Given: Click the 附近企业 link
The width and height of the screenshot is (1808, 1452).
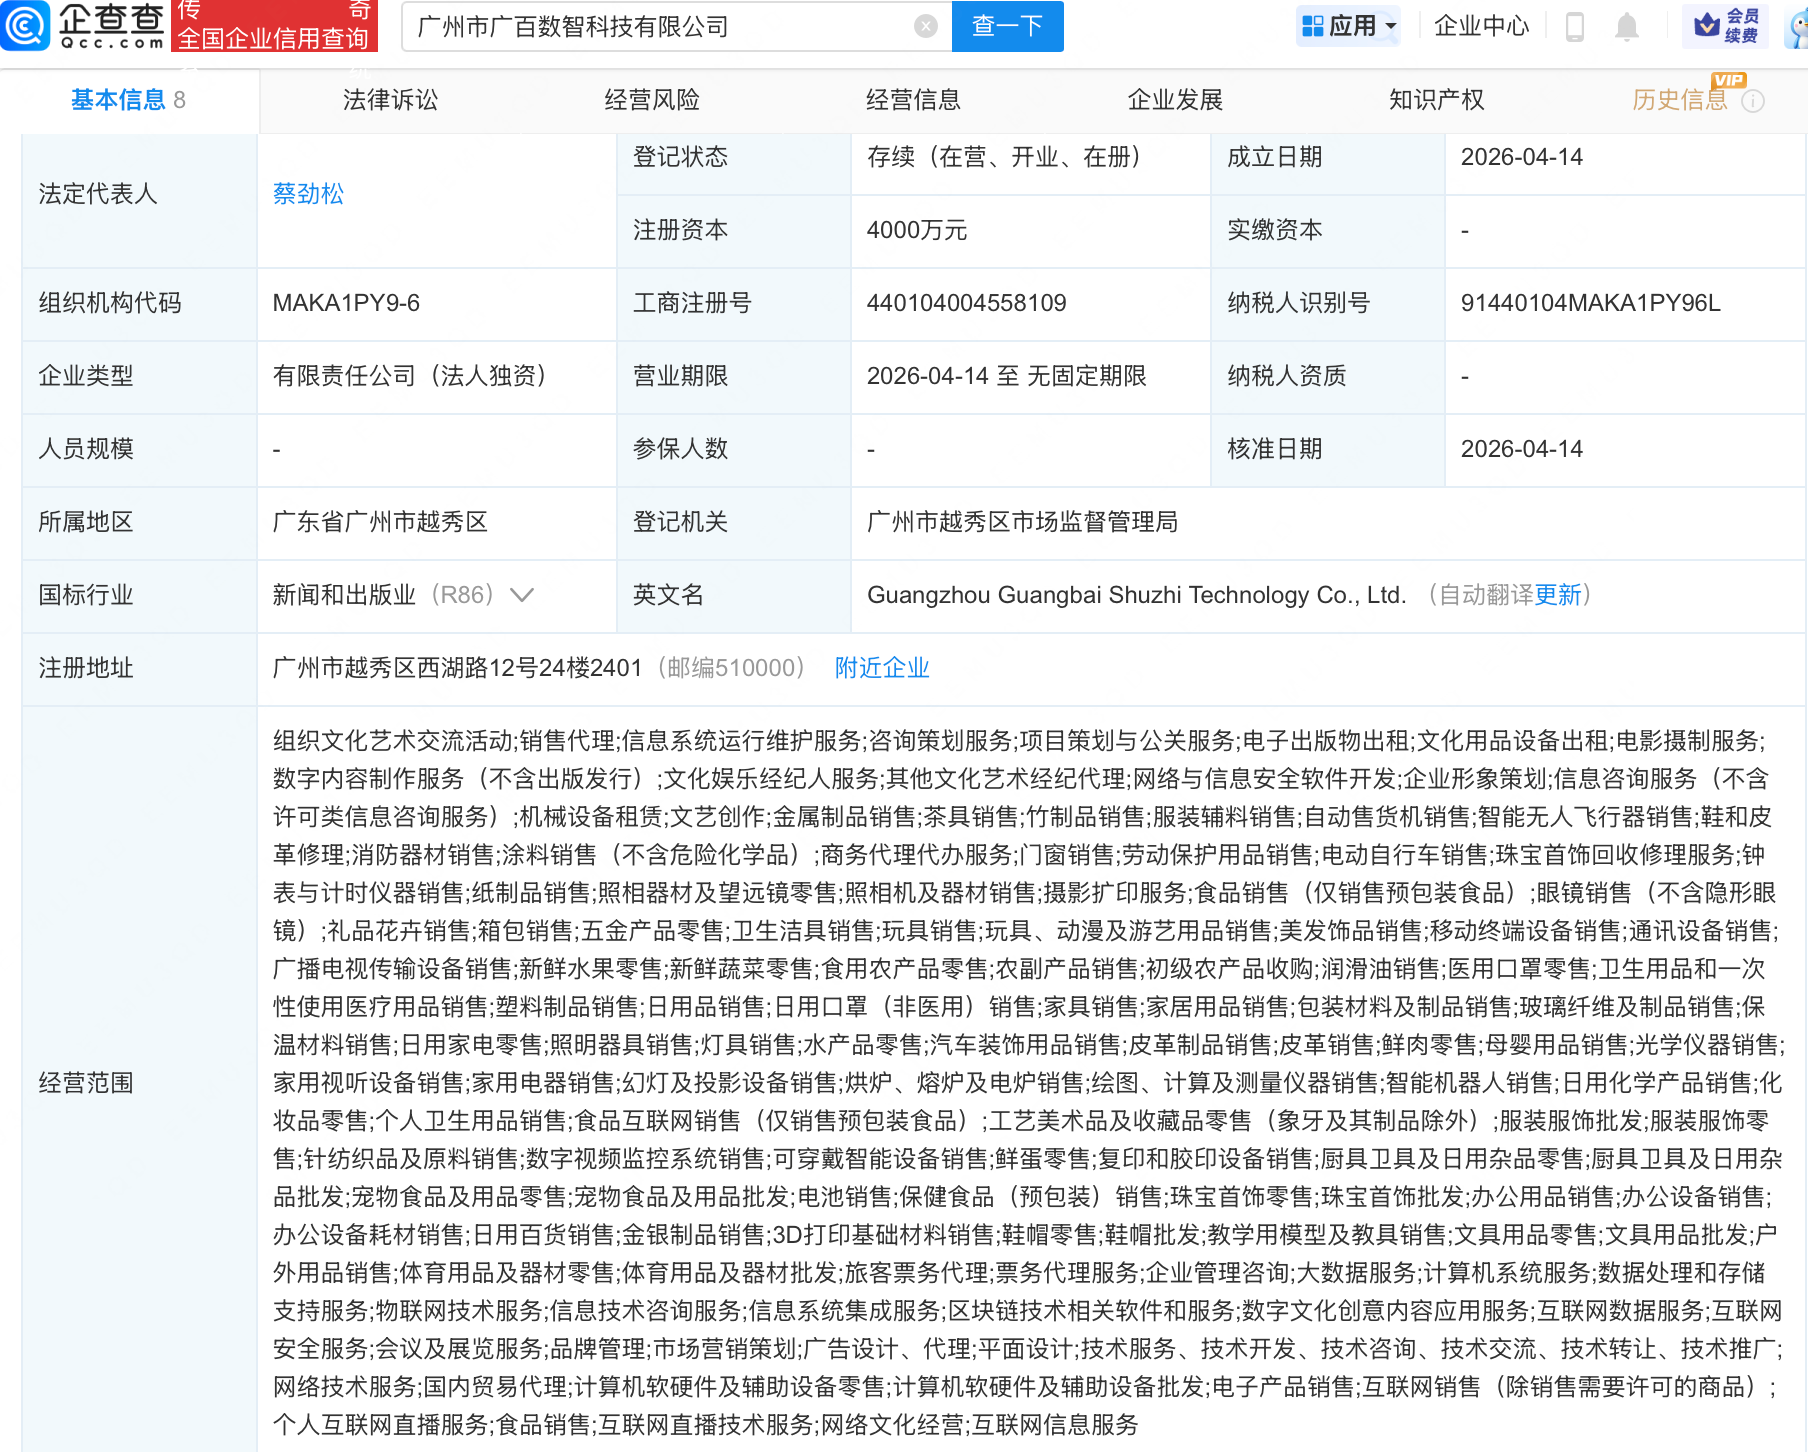Looking at the screenshot, I should pyautogui.click(x=882, y=668).
